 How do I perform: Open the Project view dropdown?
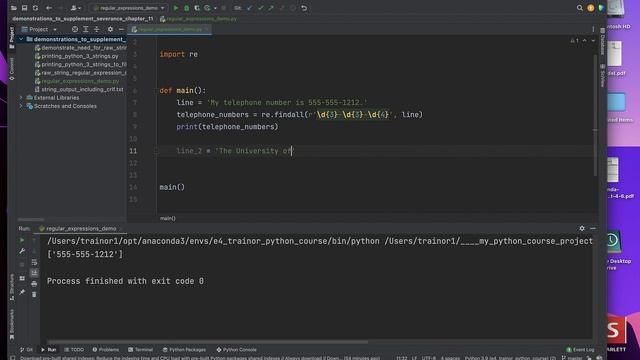coord(39,29)
